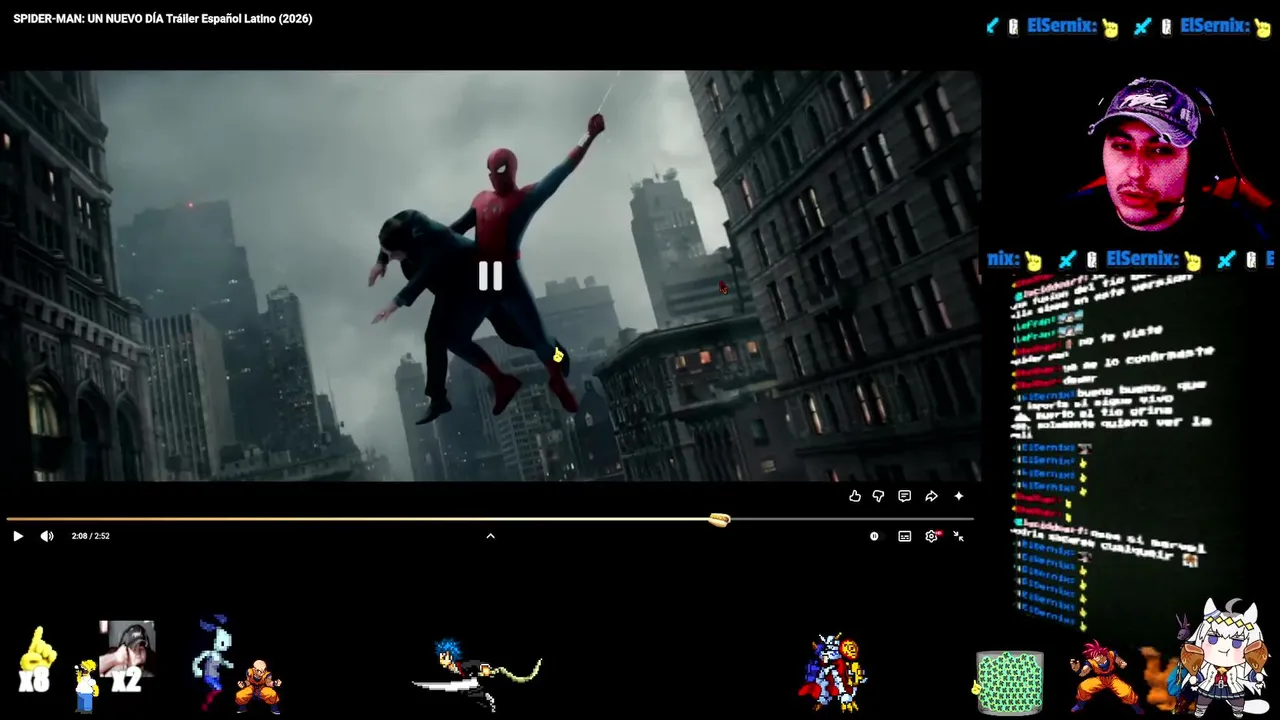This screenshot has height=720, width=1280.
Task: Mute the video with the speaker icon
Action: tap(47, 536)
